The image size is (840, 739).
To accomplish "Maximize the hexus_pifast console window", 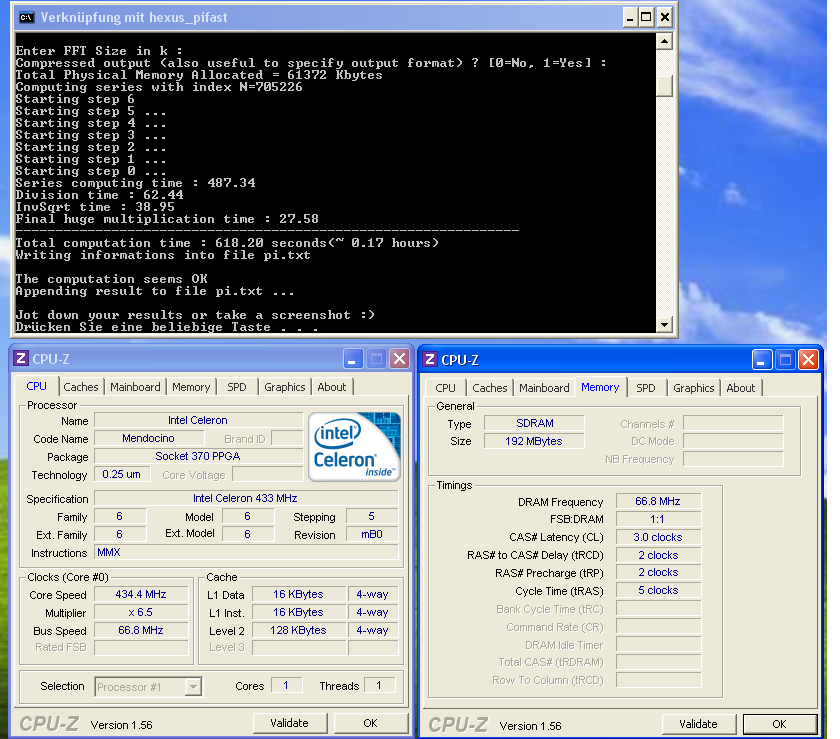I will click(x=647, y=18).
